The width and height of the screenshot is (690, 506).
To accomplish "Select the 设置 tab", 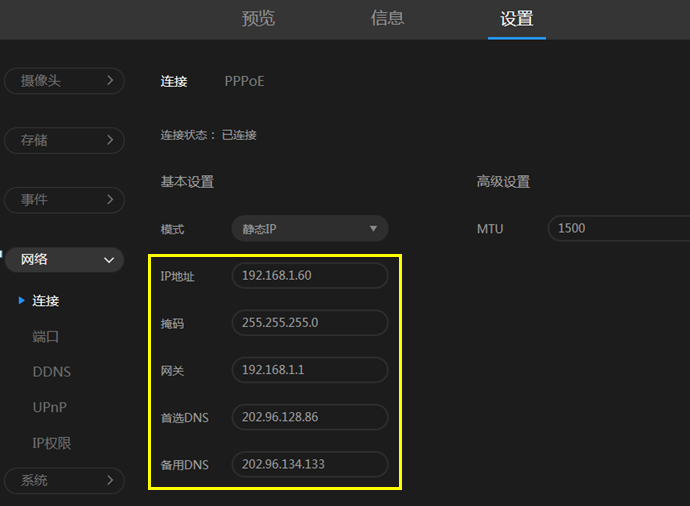I will 517,18.
